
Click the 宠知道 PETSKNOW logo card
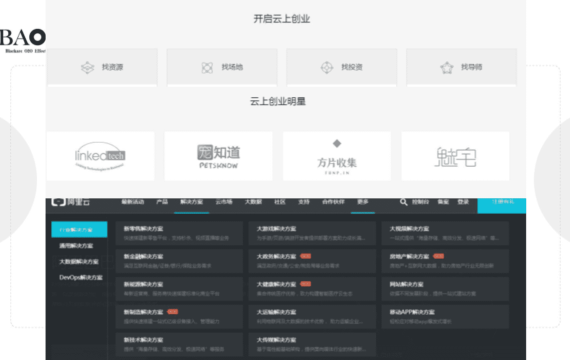pyautogui.click(x=218, y=156)
